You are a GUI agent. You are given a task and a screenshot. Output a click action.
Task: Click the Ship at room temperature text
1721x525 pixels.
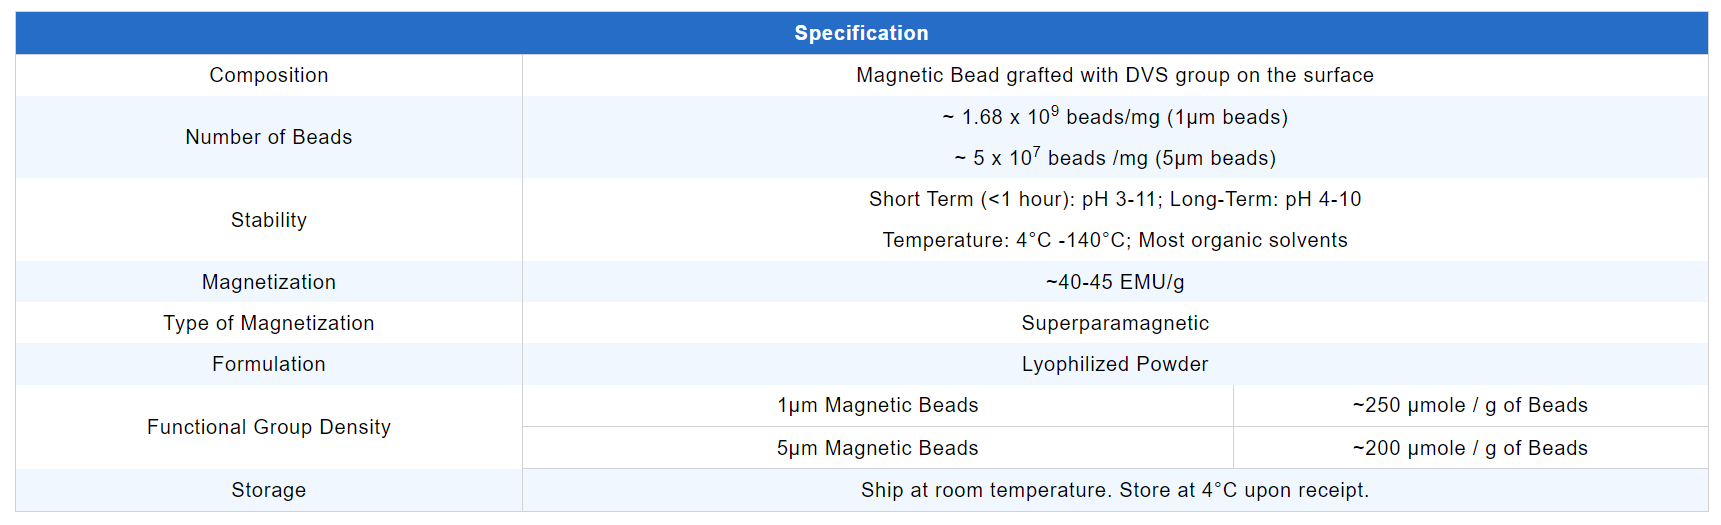1114,490
